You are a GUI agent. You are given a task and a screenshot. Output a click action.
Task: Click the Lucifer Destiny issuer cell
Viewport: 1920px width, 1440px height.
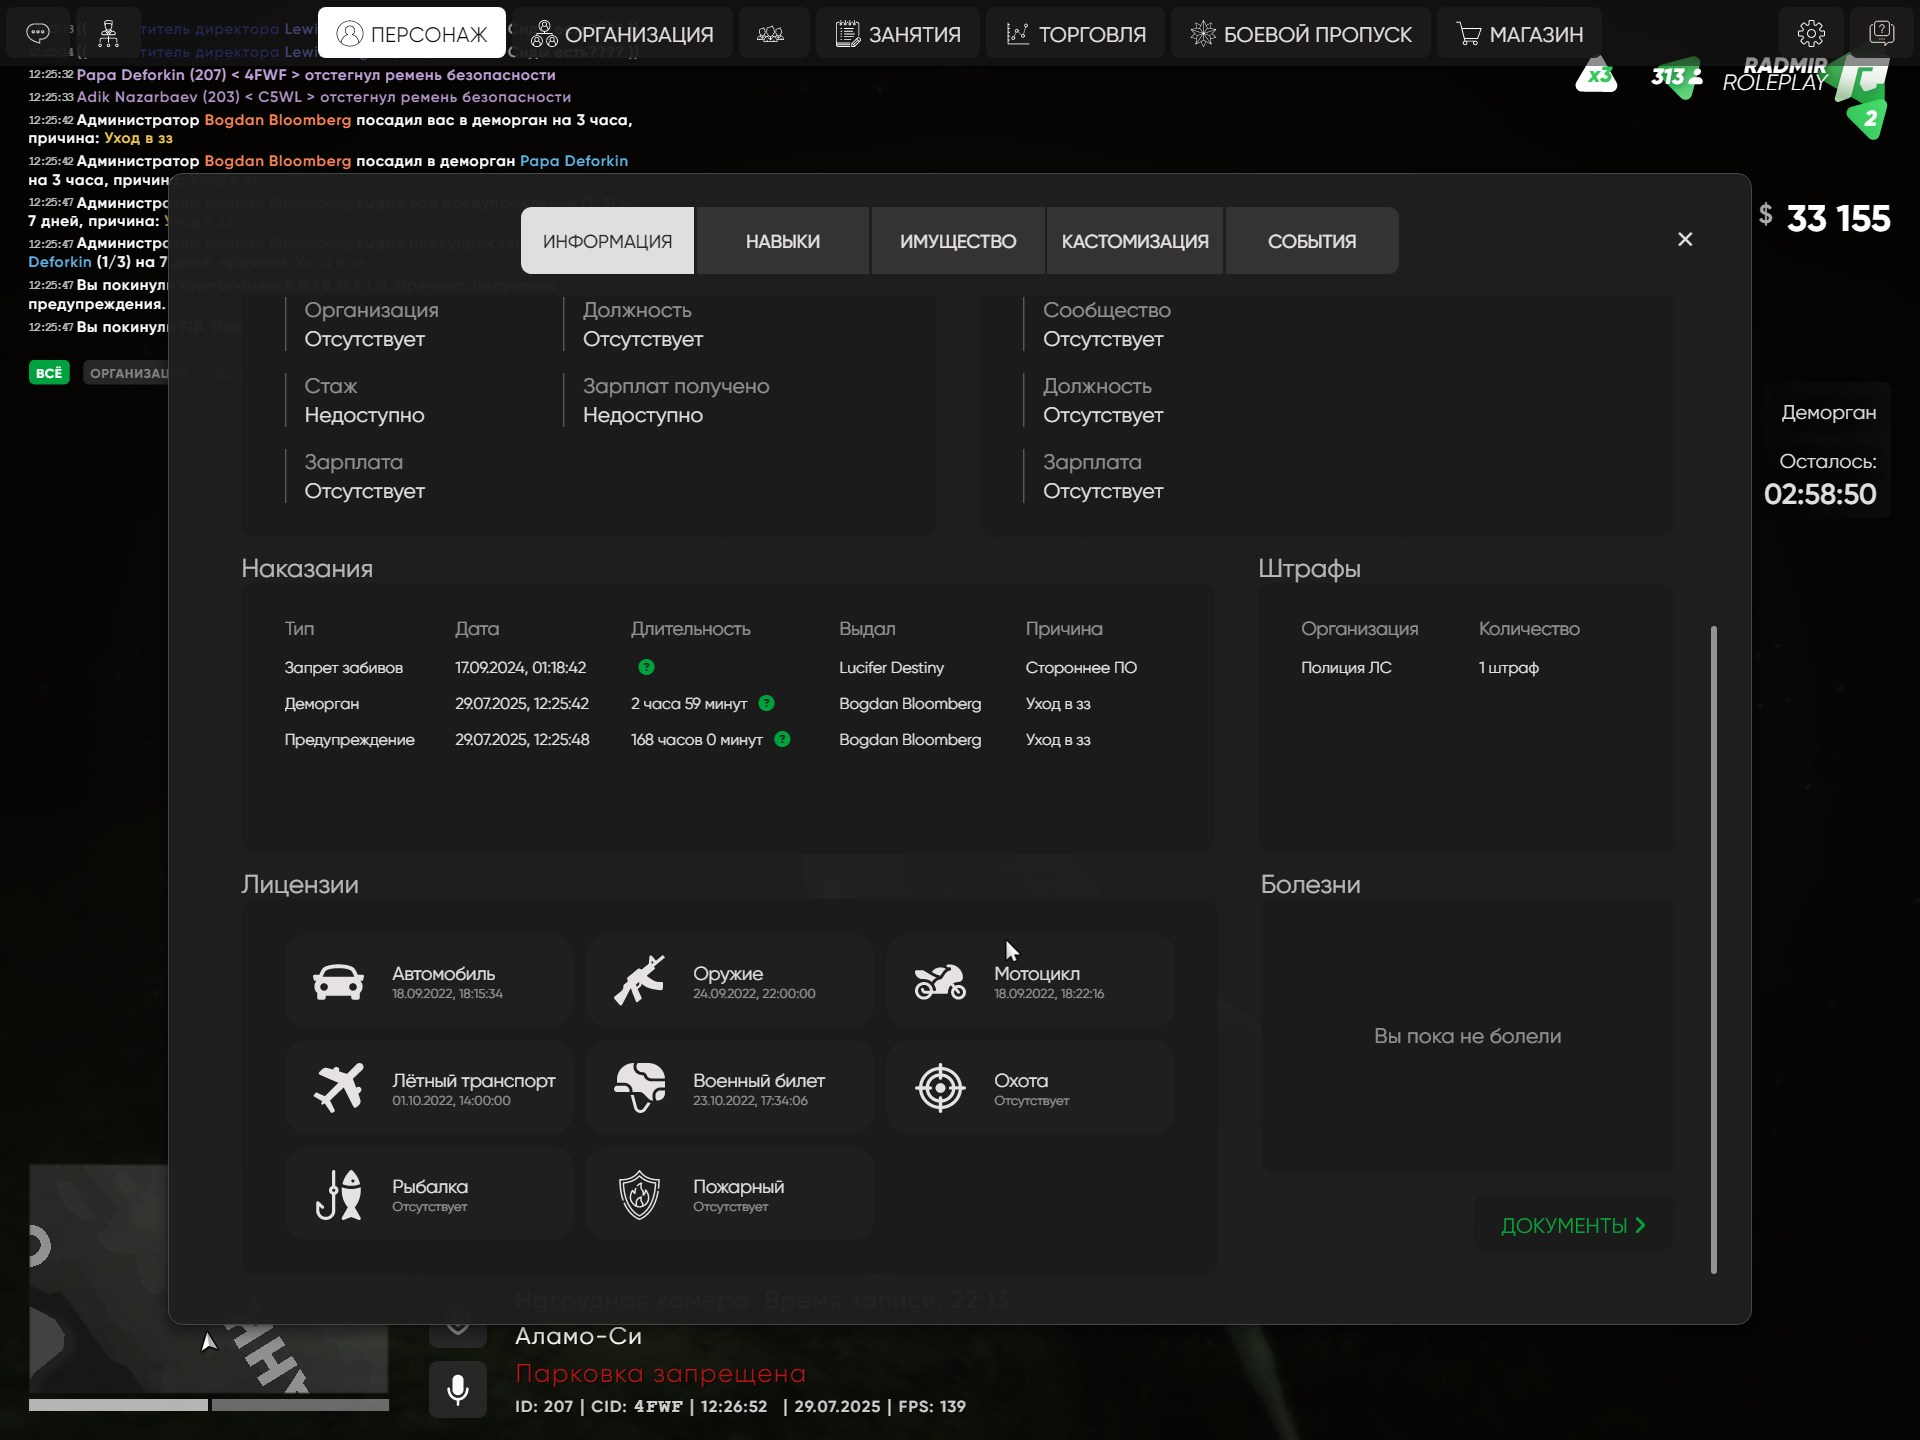pyautogui.click(x=891, y=667)
